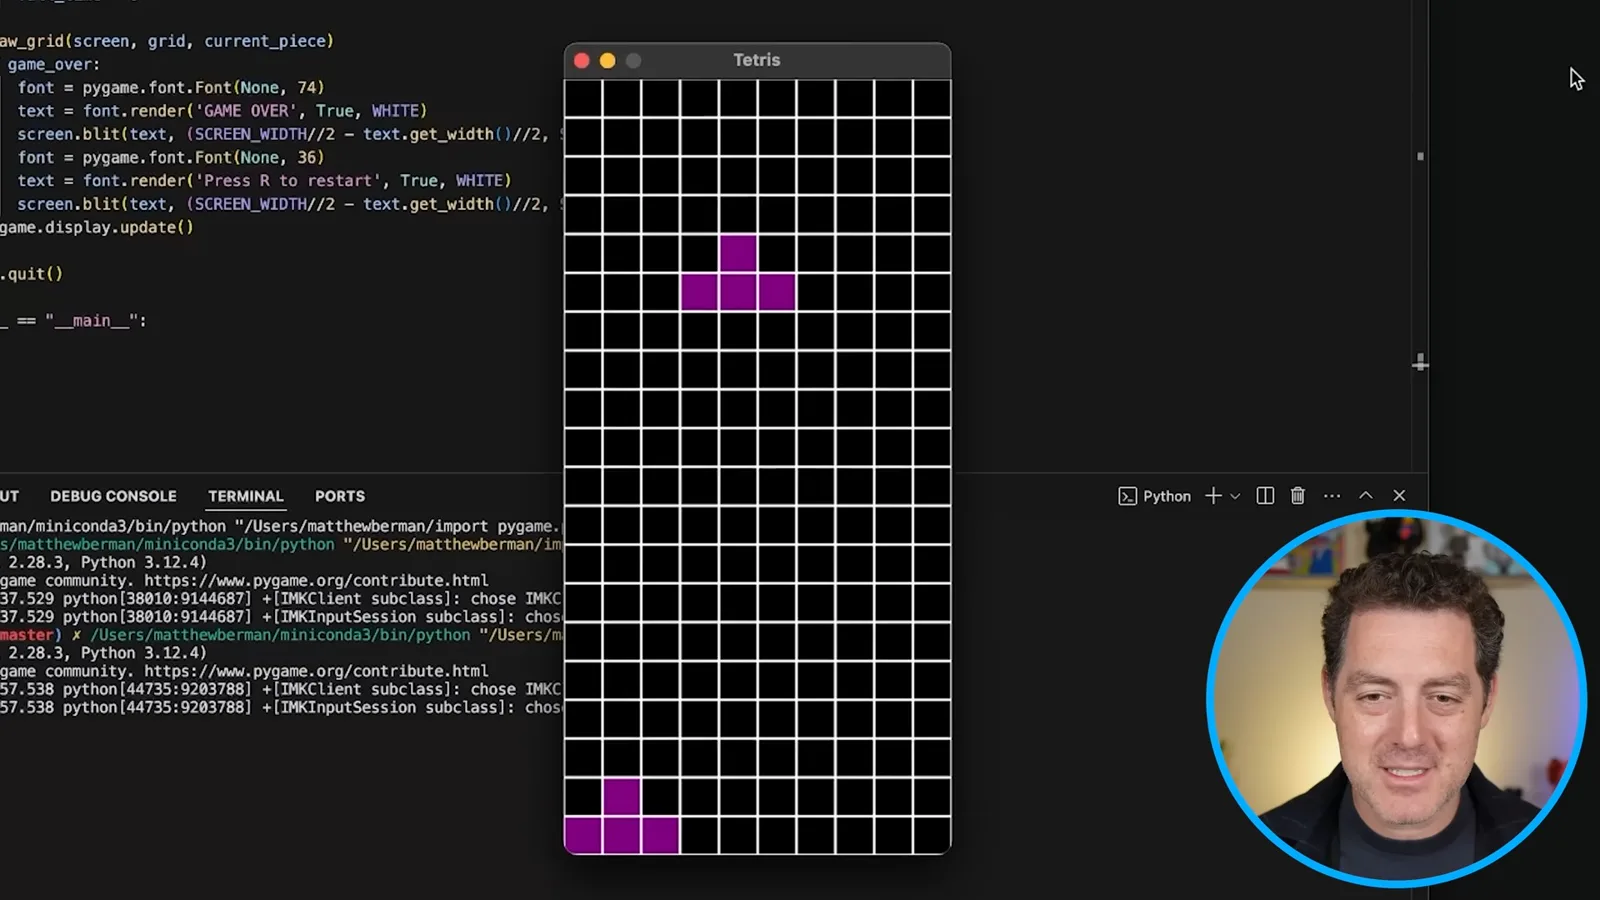1600x900 pixels.
Task: Split the terminal with the split icon
Action: click(x=1265, y=496)
